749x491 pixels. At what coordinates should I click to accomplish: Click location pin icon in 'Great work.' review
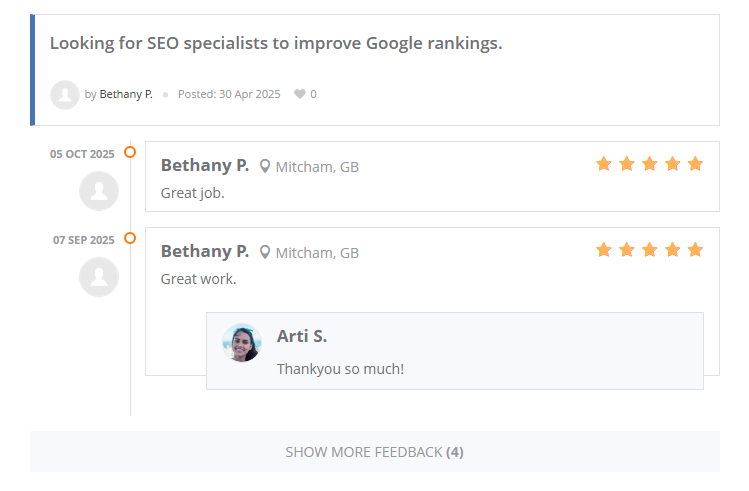(x=265, y=252)
